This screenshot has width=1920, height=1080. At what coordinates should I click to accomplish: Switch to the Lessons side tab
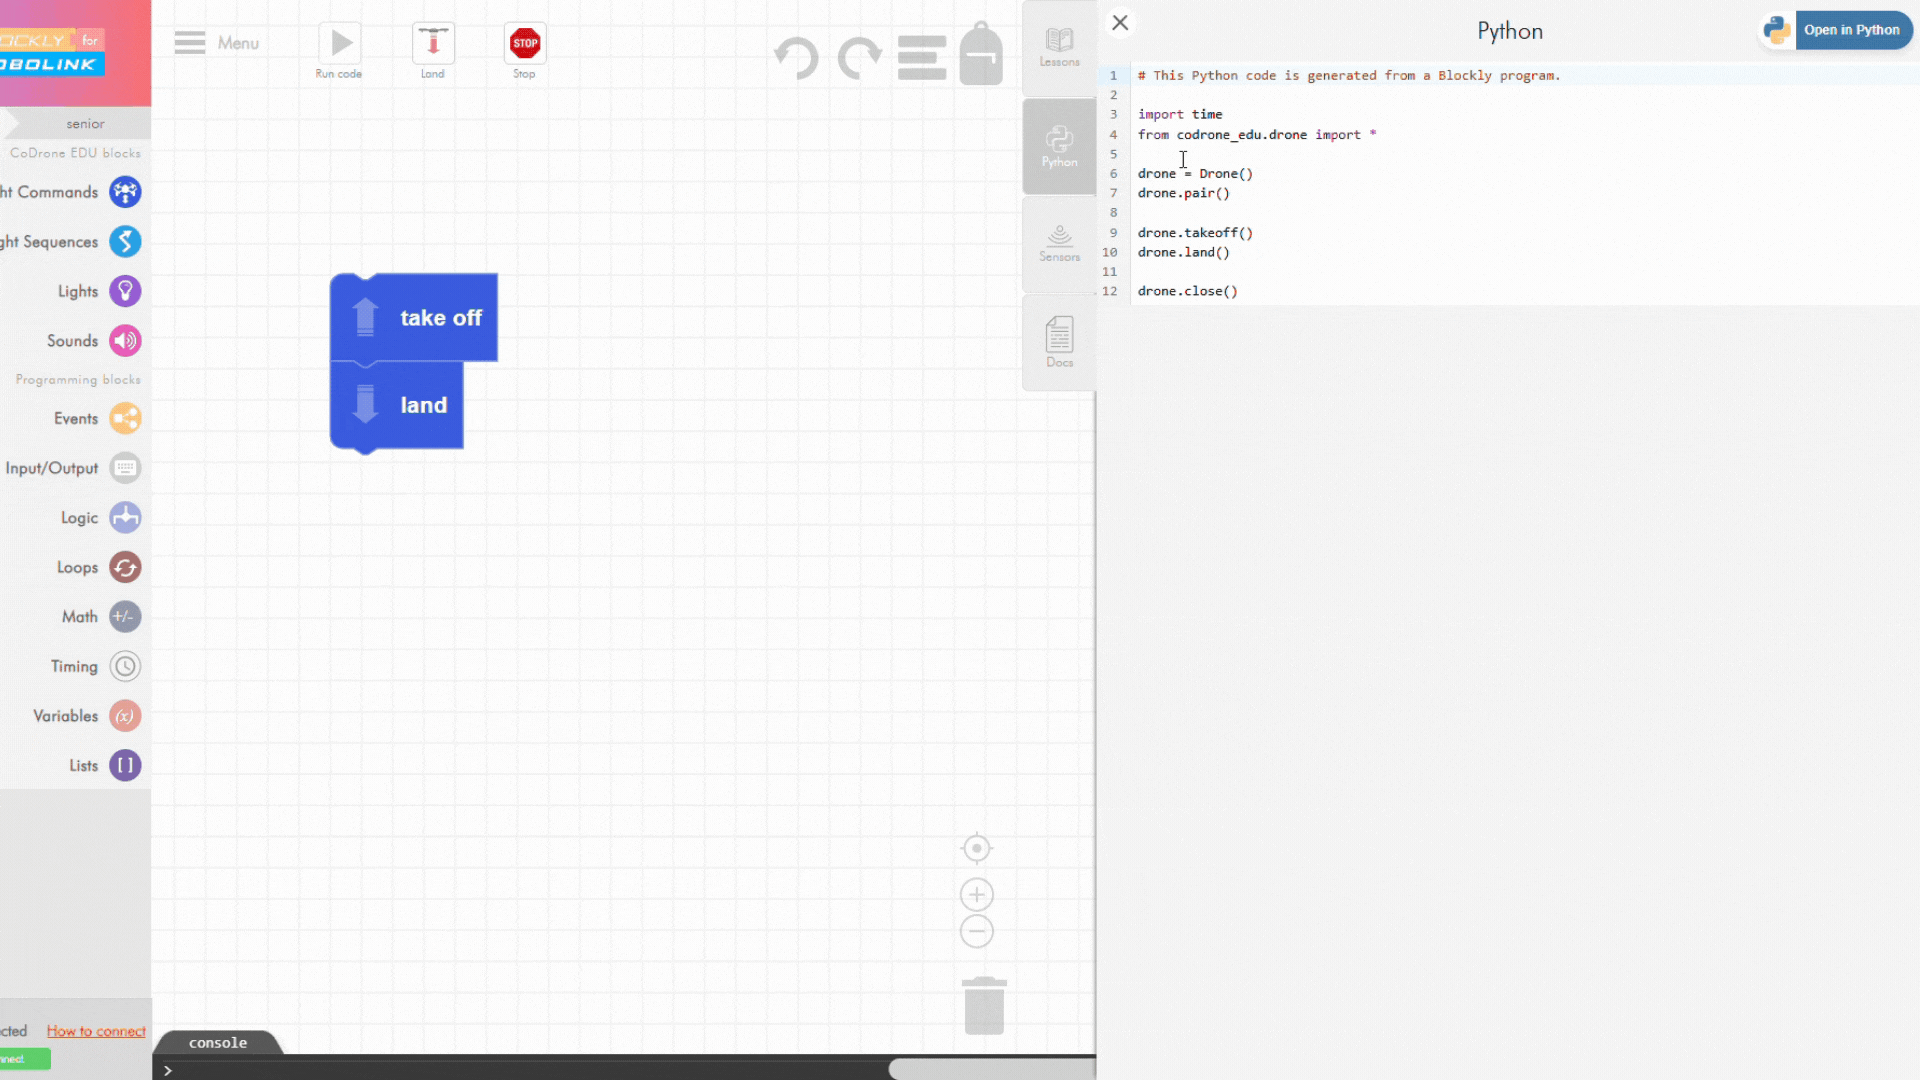tap(1059, 47)
